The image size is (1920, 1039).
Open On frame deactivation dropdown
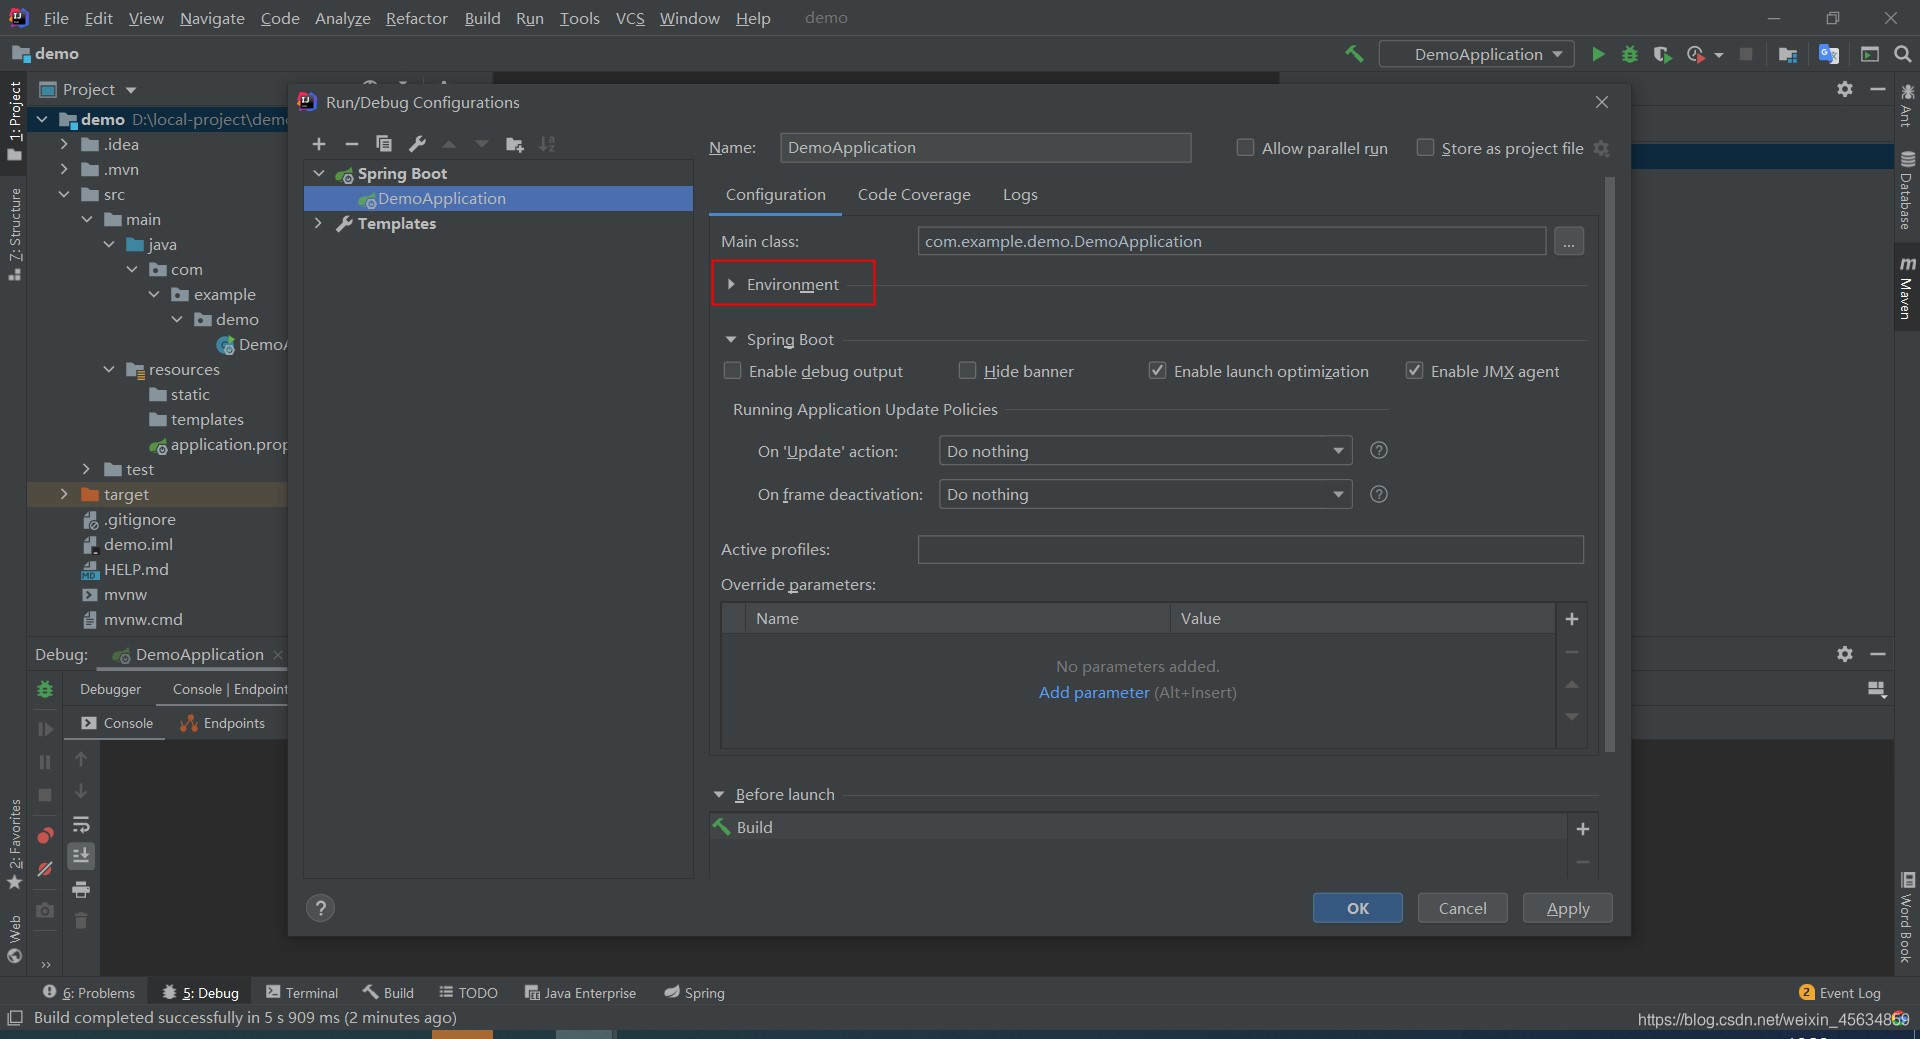pyautogui.click(x=1145, y=494)
